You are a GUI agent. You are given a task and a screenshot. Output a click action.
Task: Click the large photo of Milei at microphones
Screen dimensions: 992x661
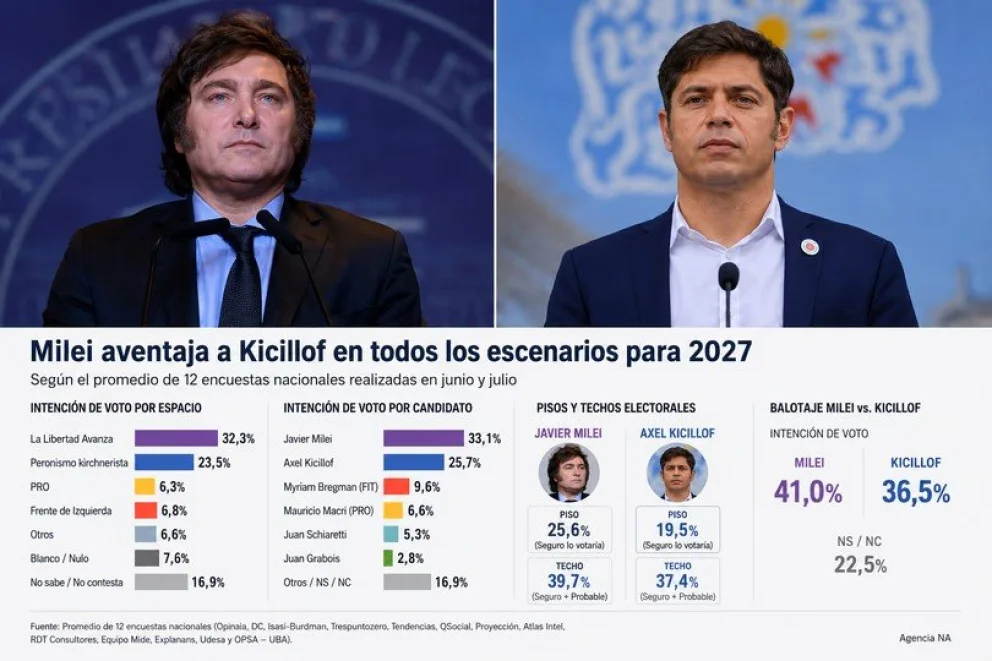(247, 163)
